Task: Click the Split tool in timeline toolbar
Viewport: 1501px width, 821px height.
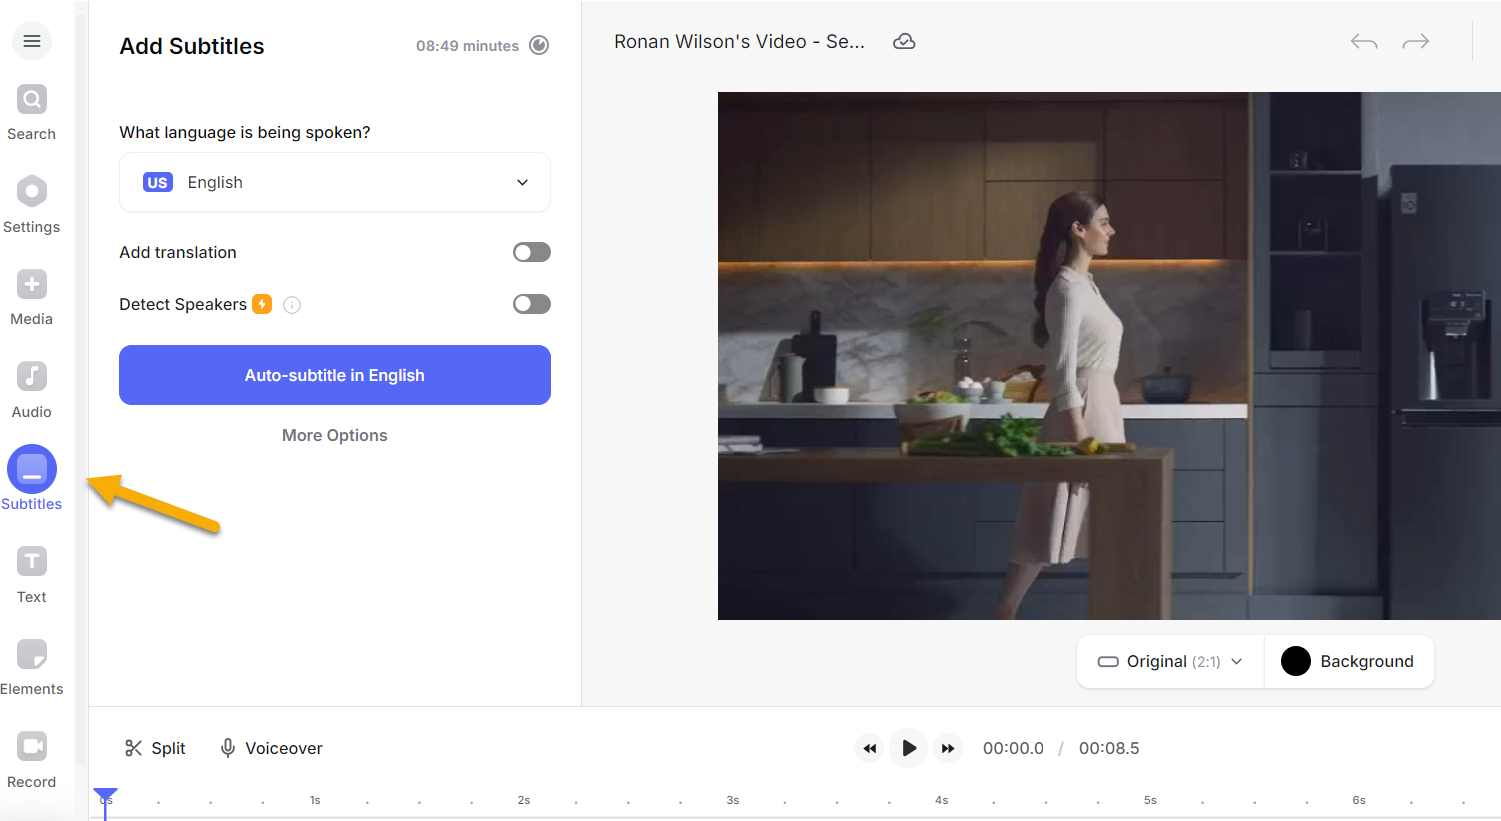Action: click(x=155, y=748)
